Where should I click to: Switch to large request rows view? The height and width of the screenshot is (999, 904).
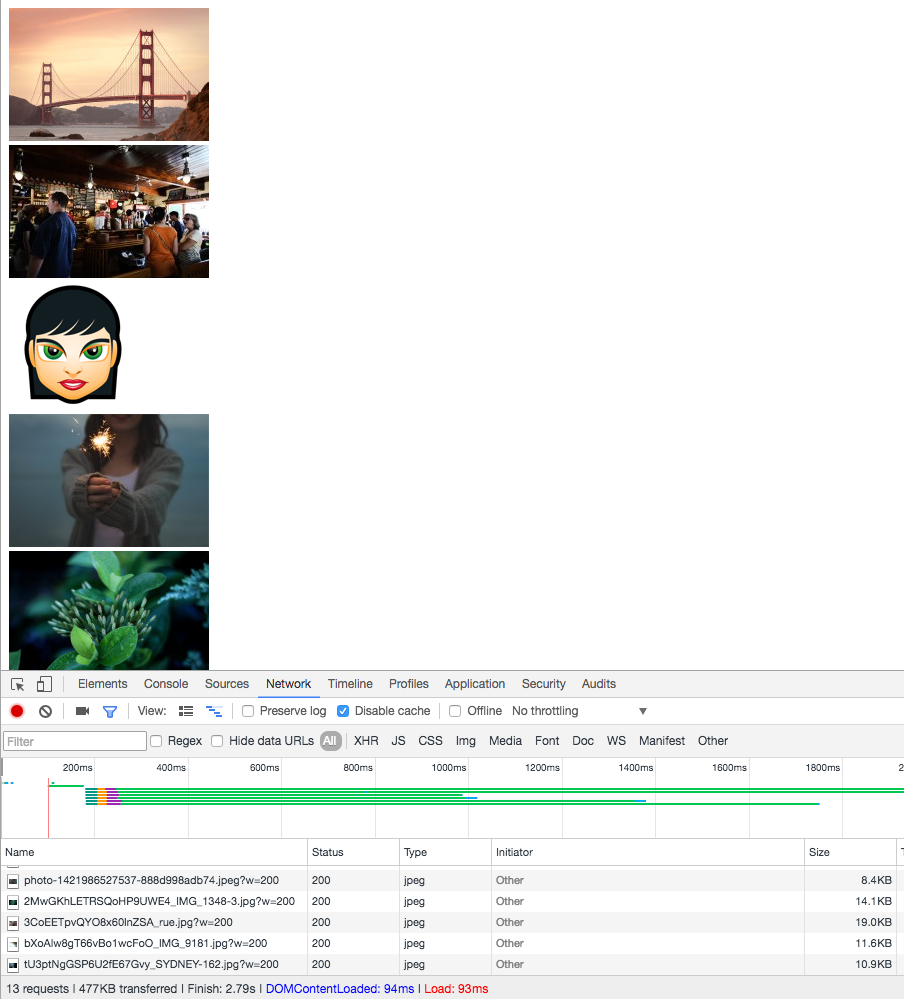pos(186,711)
